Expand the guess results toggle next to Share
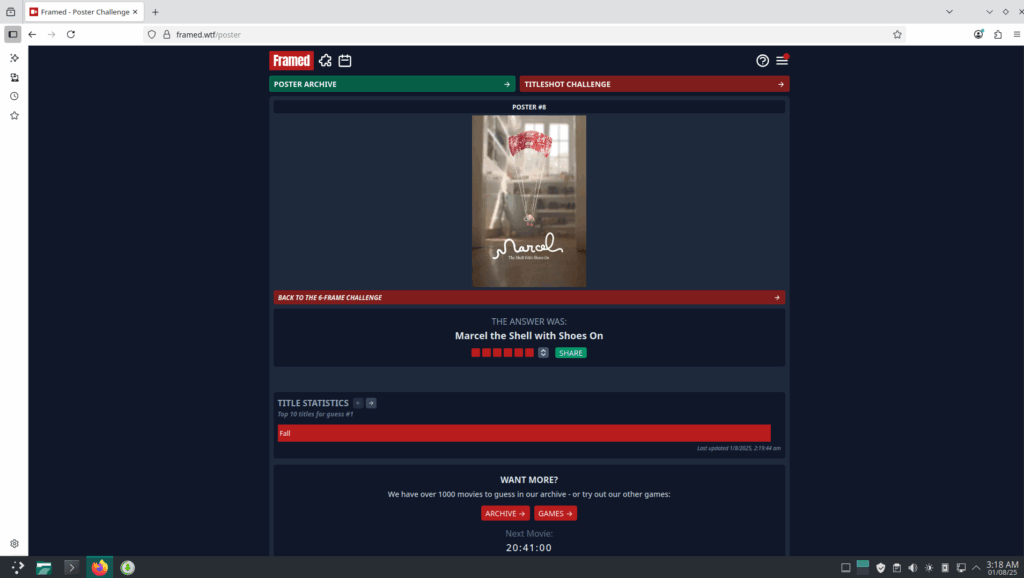The image size is (1024, 578). (x=543, y=353)
